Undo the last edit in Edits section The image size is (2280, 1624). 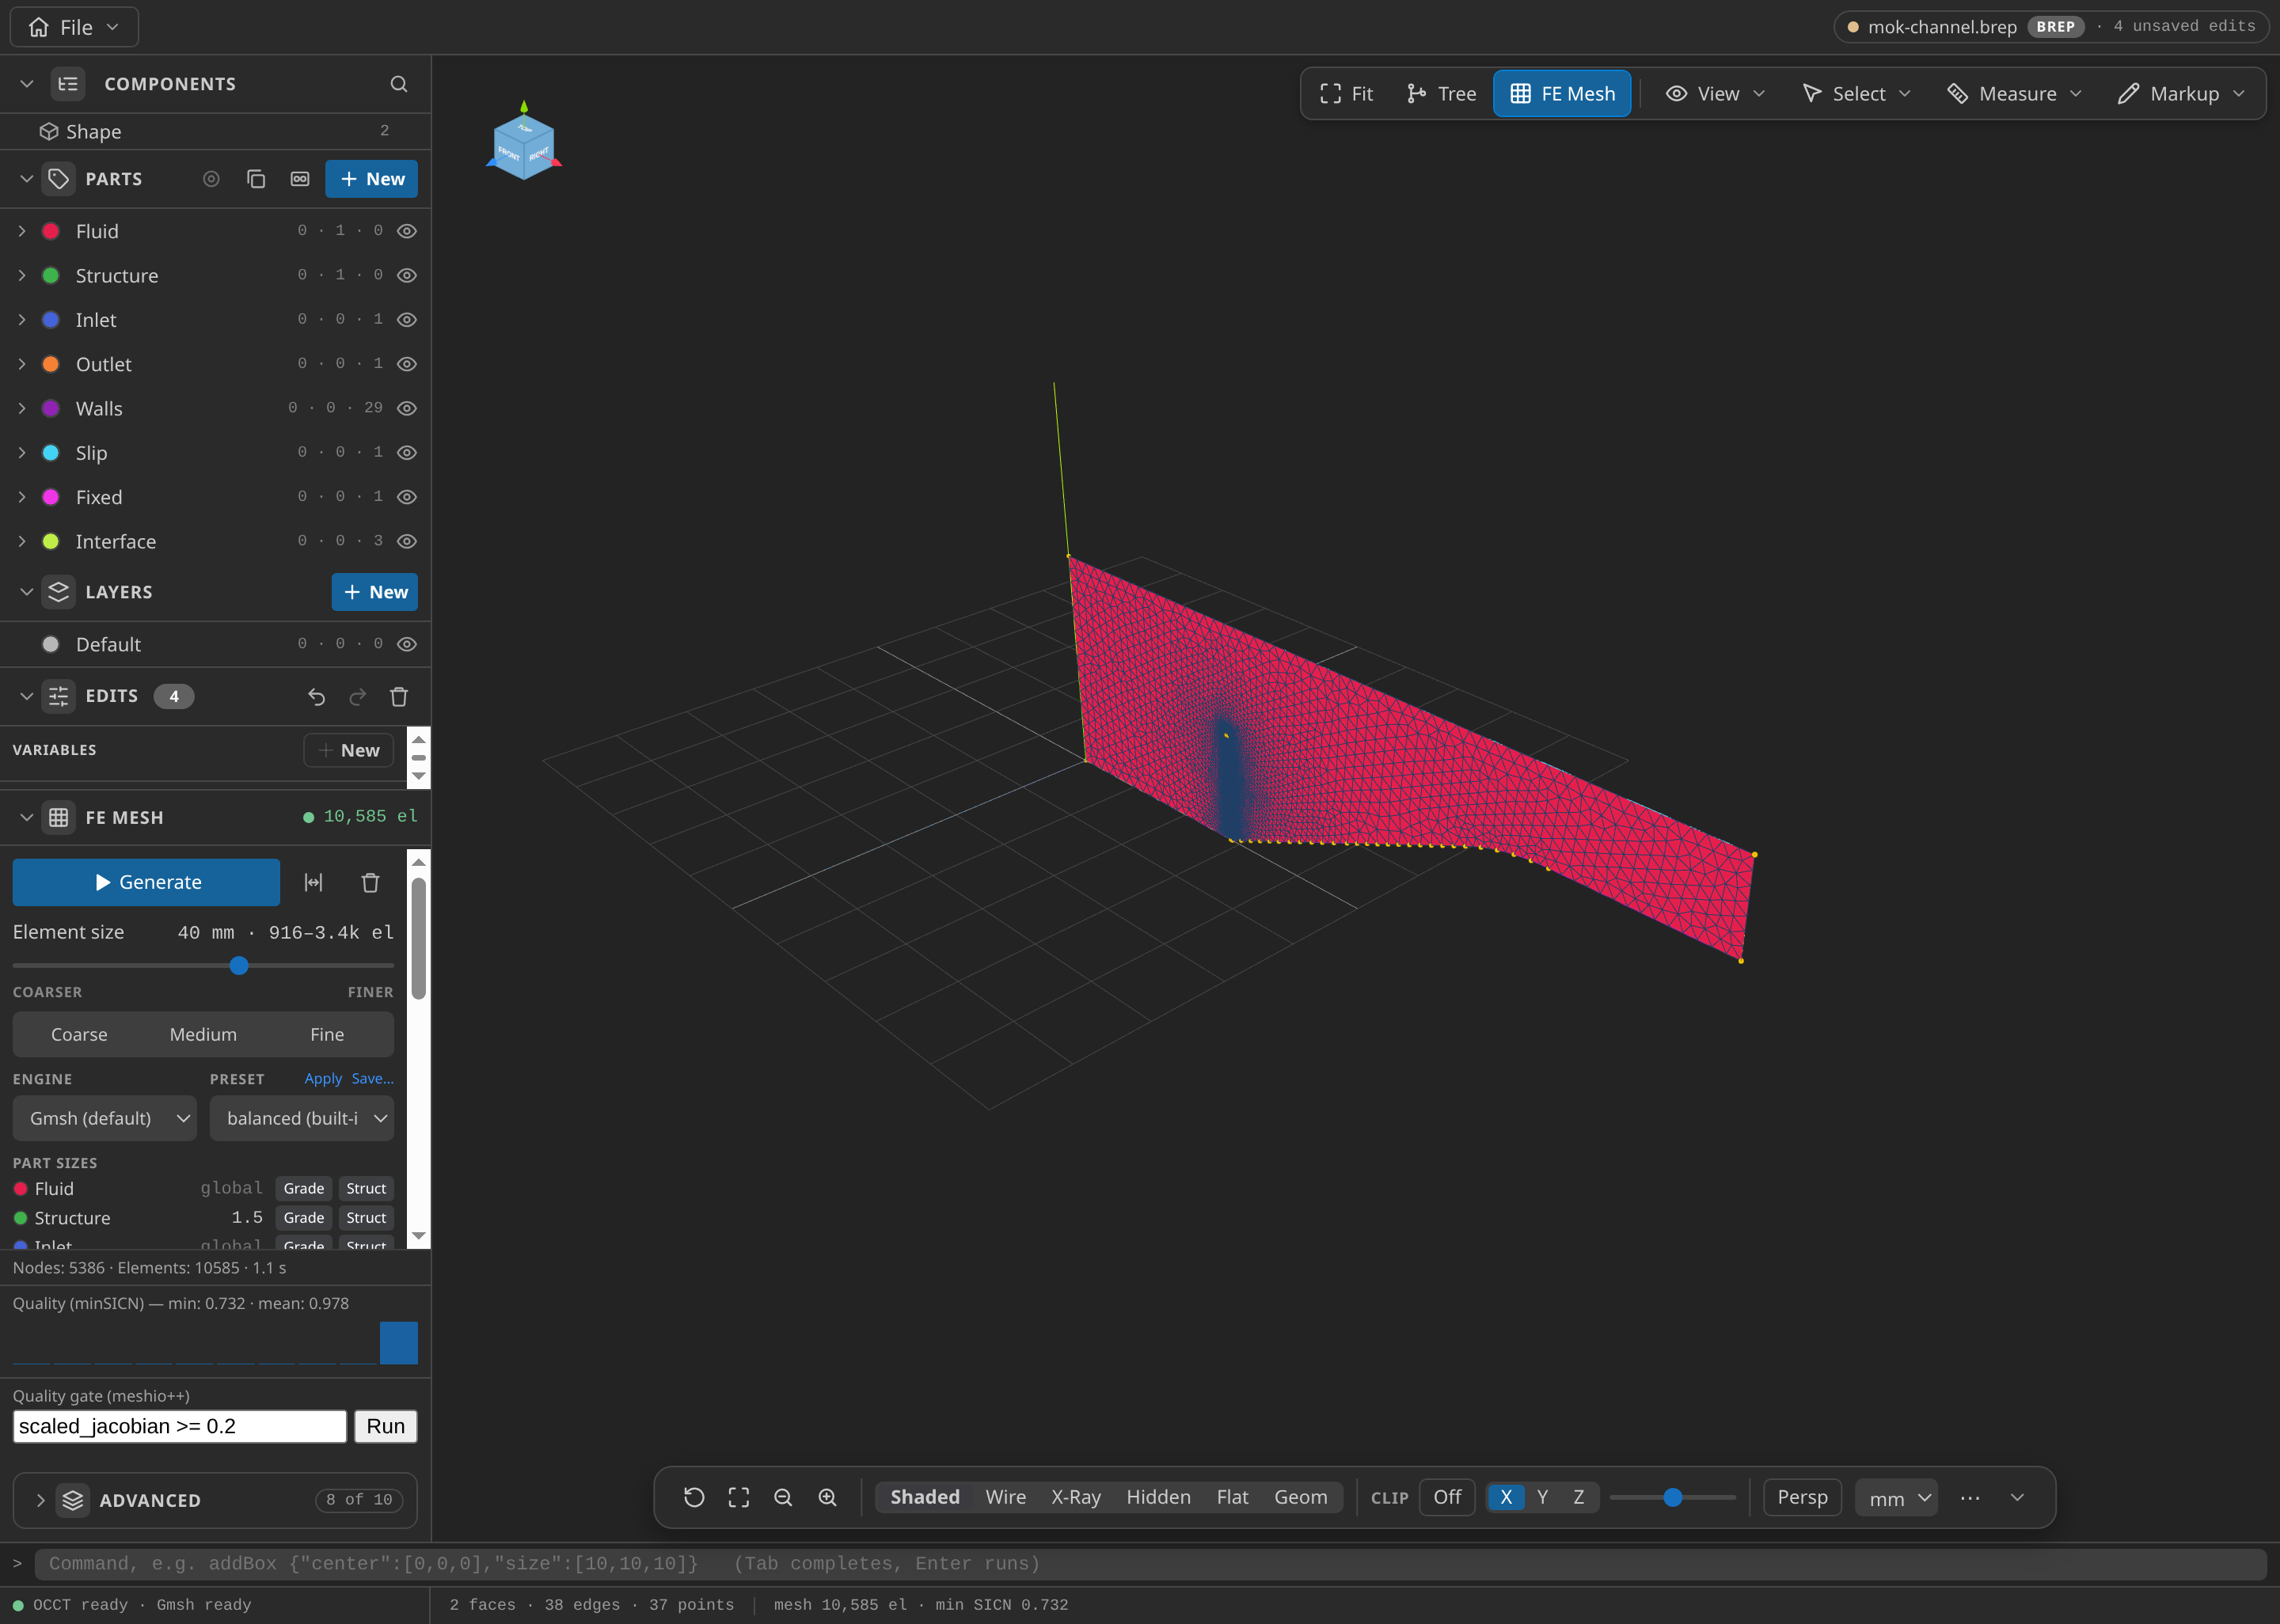[x=316, y=696]
